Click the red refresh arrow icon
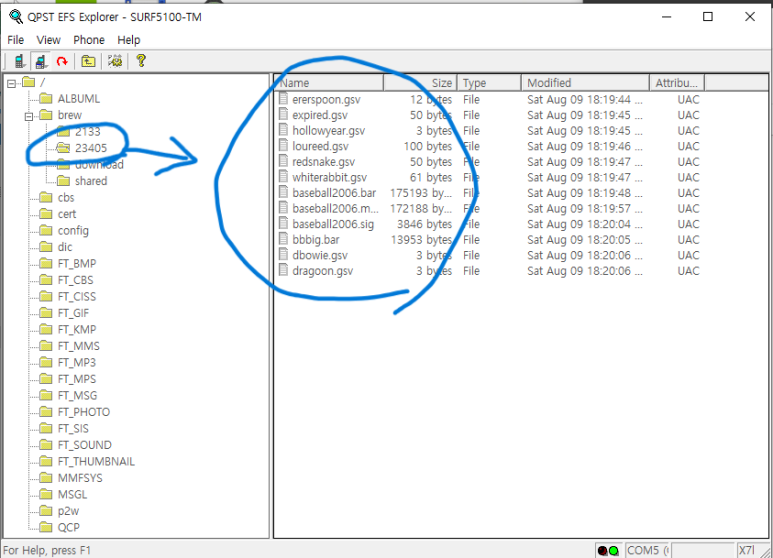Image resolution: width=773 pixels, height=558 pixels. 62,62
